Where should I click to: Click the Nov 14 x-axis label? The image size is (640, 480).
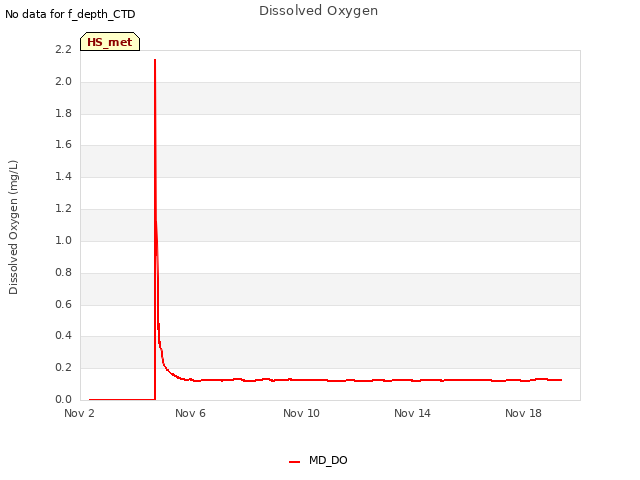coord(412,413)
